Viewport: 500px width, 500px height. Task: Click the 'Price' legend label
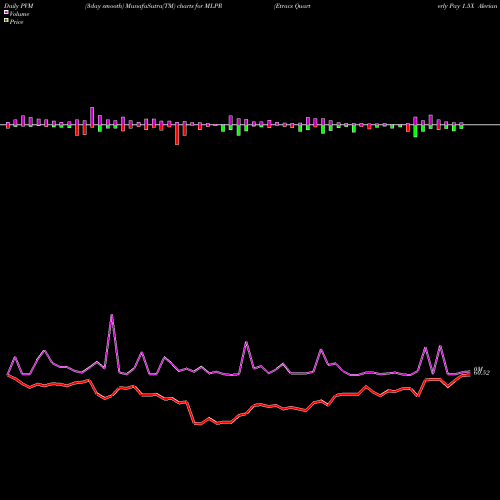pyautogui.click(x=16, y=22)
